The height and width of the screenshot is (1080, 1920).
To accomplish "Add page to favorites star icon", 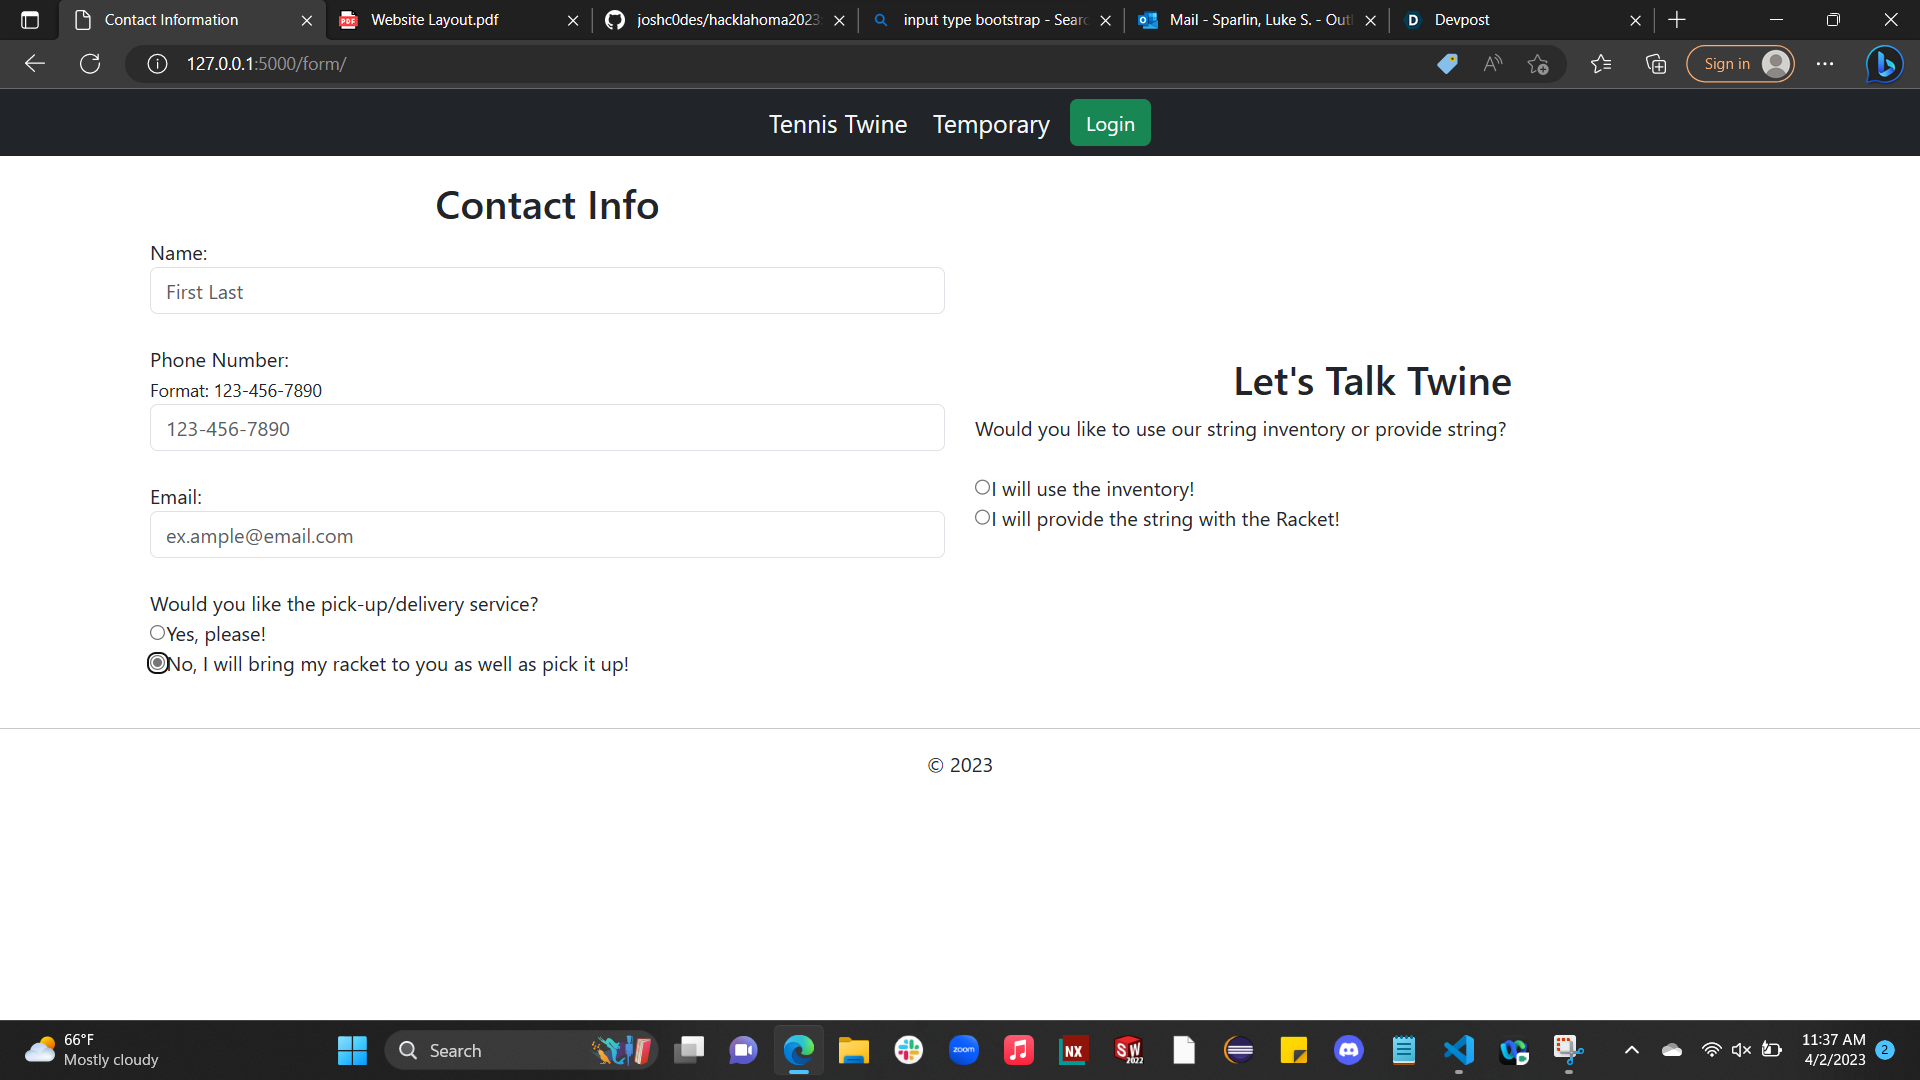I will [x=1538, y=64].
